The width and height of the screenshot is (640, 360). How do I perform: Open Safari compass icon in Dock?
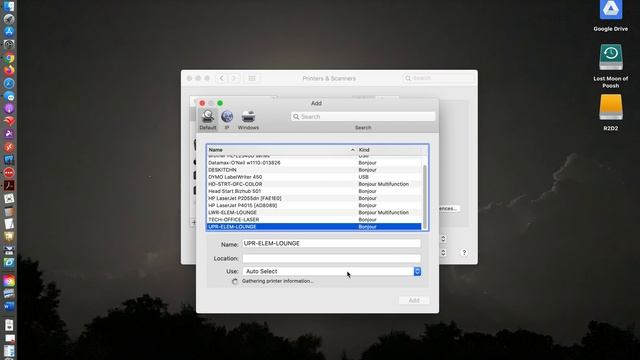point(9,83)
